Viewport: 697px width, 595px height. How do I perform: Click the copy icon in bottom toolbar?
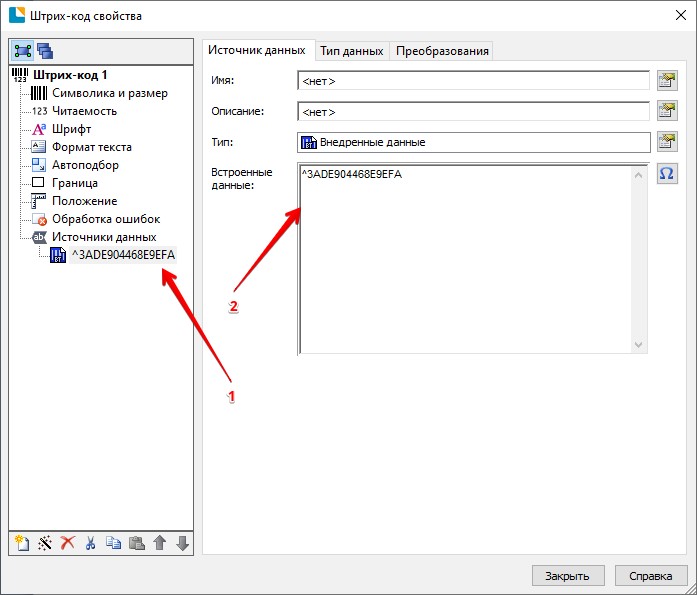[113, 543]
